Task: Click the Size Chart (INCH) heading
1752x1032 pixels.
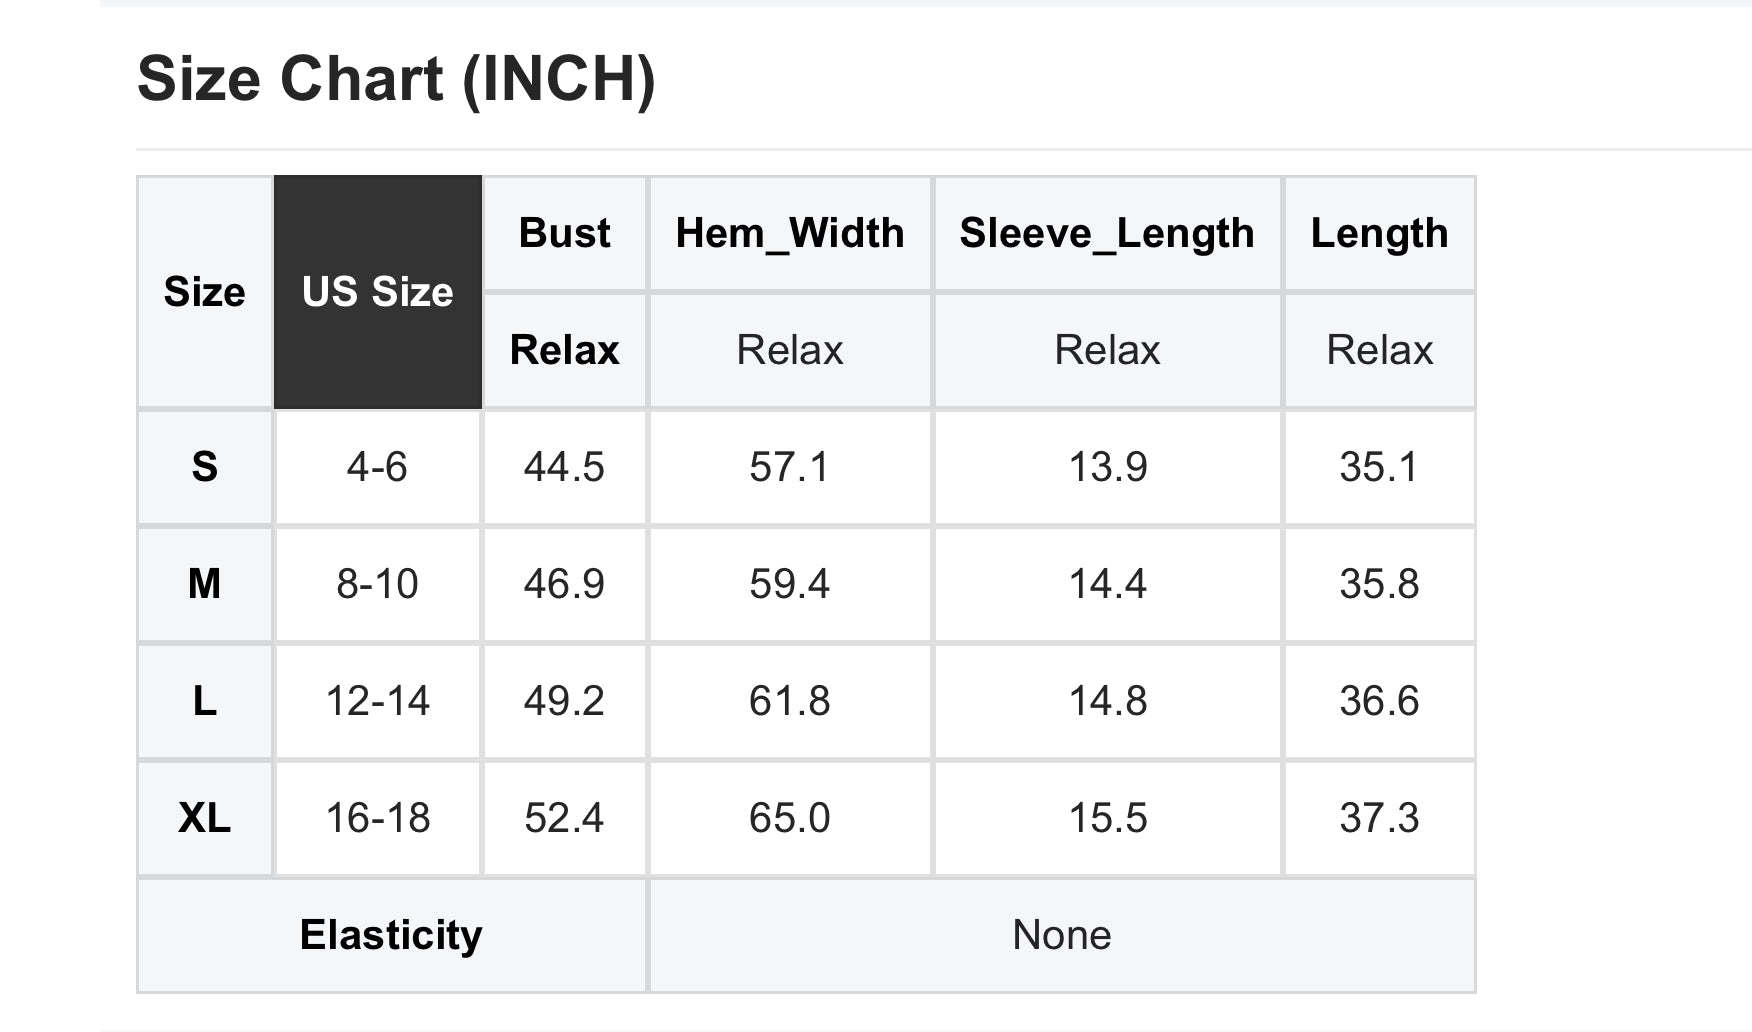Action: [396, 78]
